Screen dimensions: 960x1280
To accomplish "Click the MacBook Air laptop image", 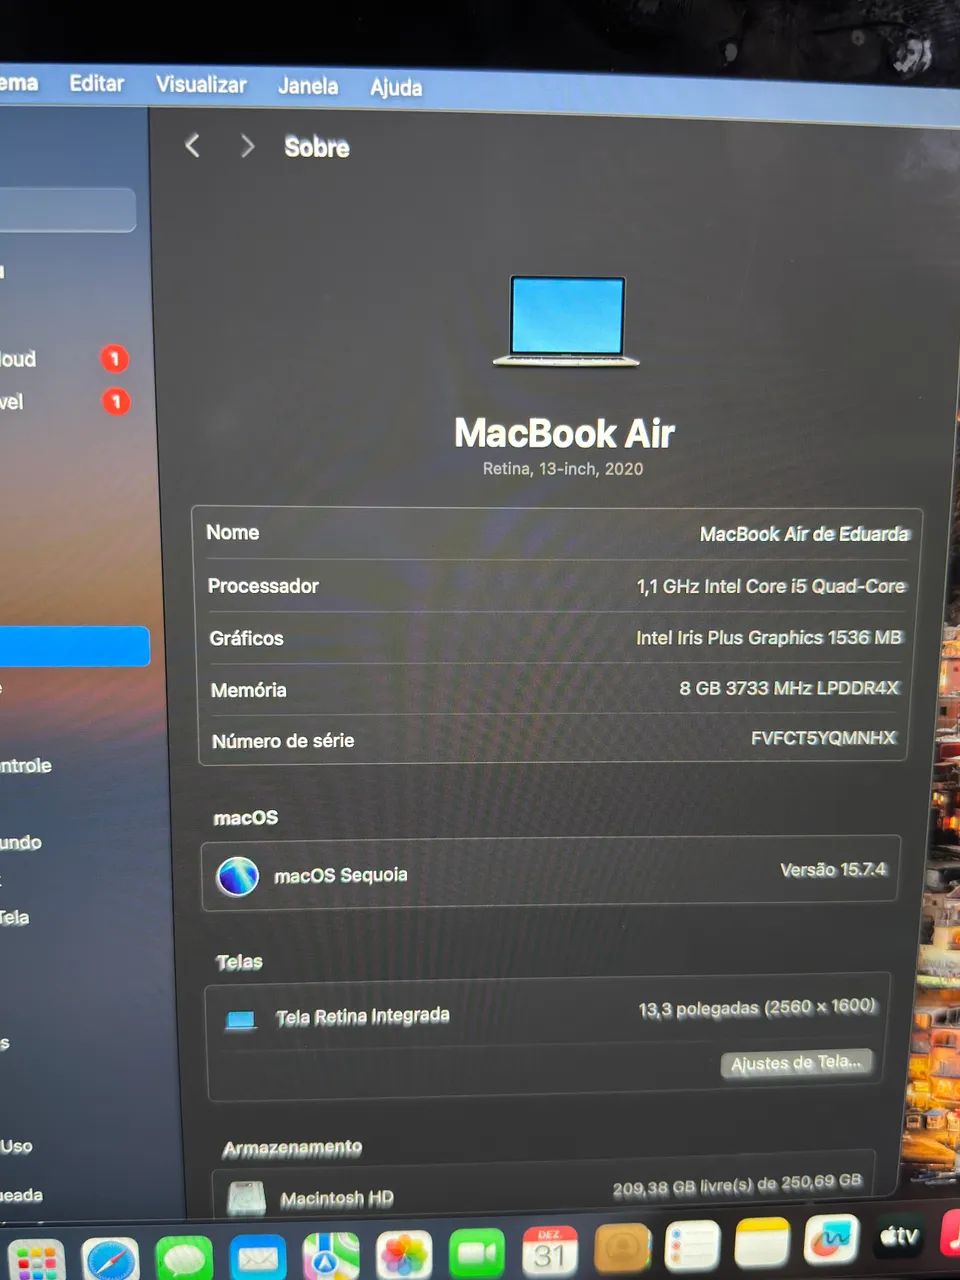I will [567, 321].
